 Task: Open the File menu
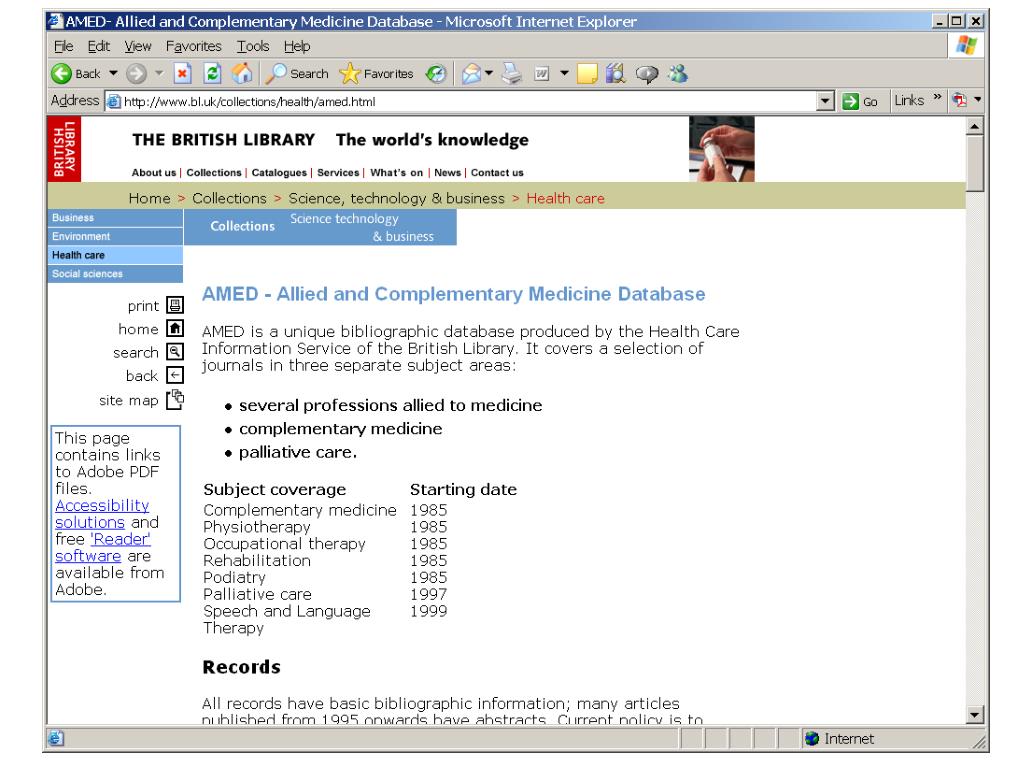click(x=63, y=46)
